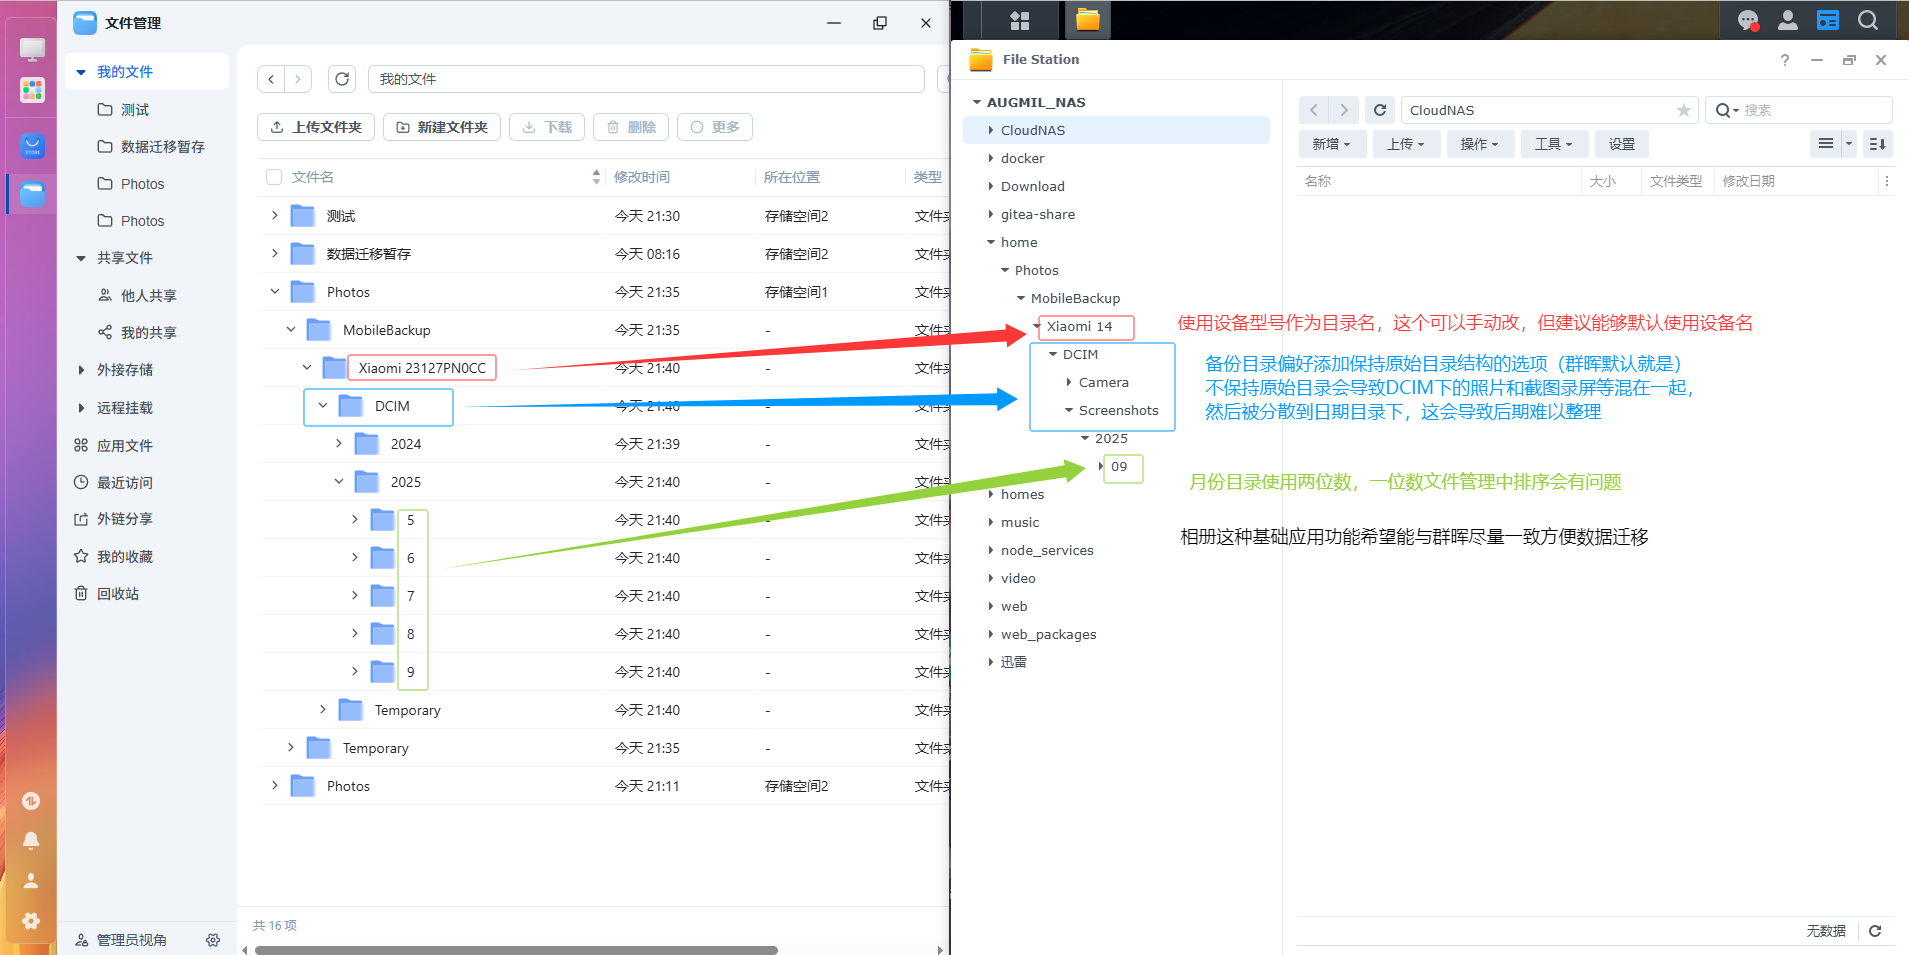Click the refresh icon beside 我的文件 path
Image resolution: width=1909 pixels, height=955 pixels.
(342, 79)
